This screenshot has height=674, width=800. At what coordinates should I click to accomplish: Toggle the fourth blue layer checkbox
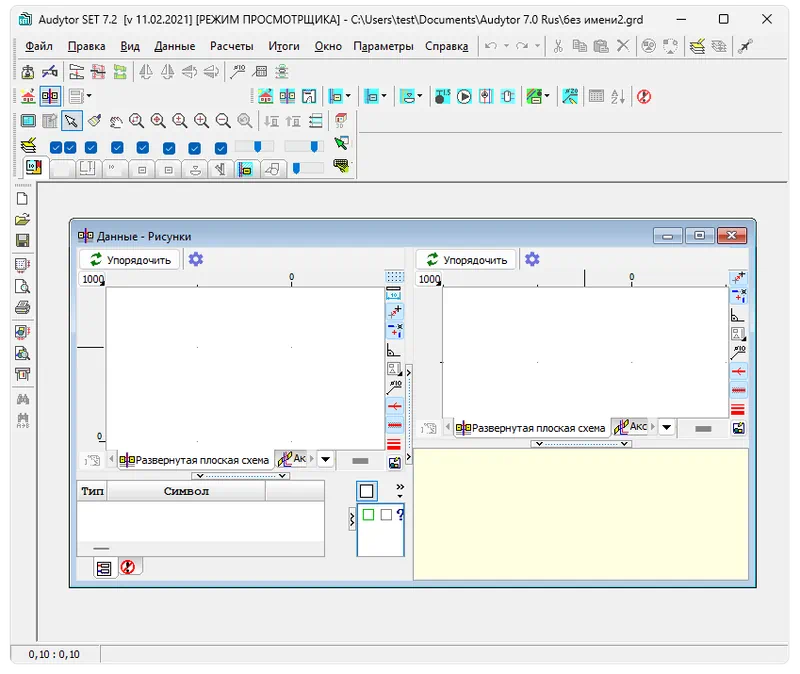(117, 147)
